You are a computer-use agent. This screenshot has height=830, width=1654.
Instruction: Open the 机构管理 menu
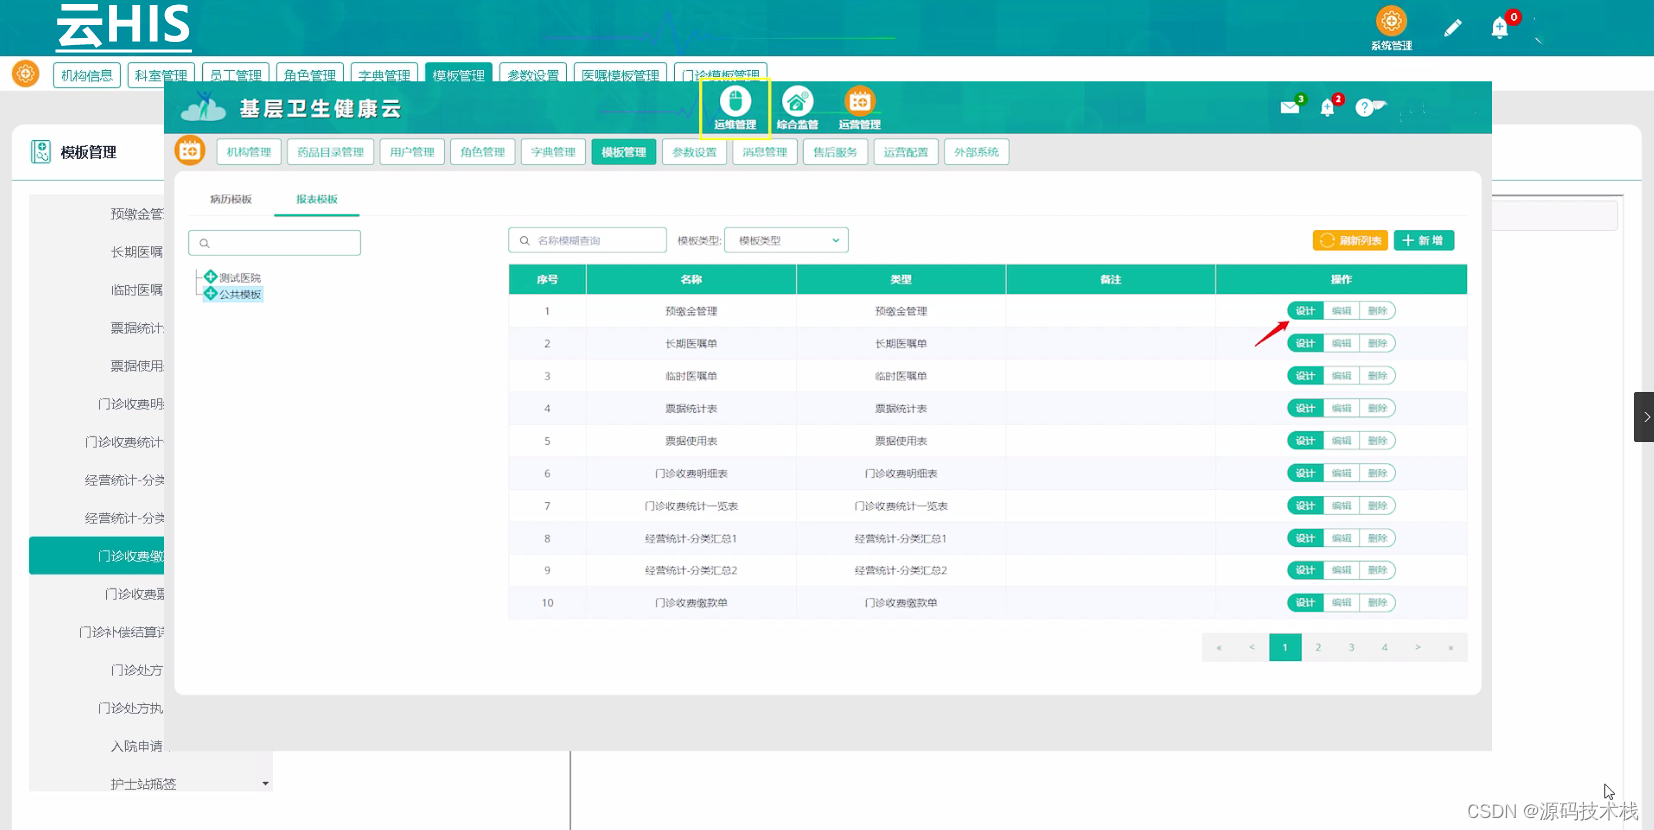[249, 152]
